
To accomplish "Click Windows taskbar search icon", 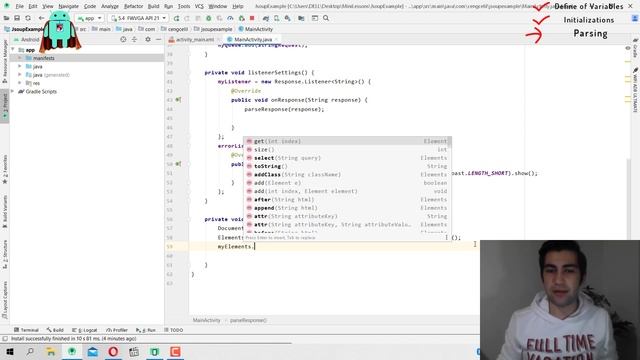I will pyautogui.click(x=30, y=351).
